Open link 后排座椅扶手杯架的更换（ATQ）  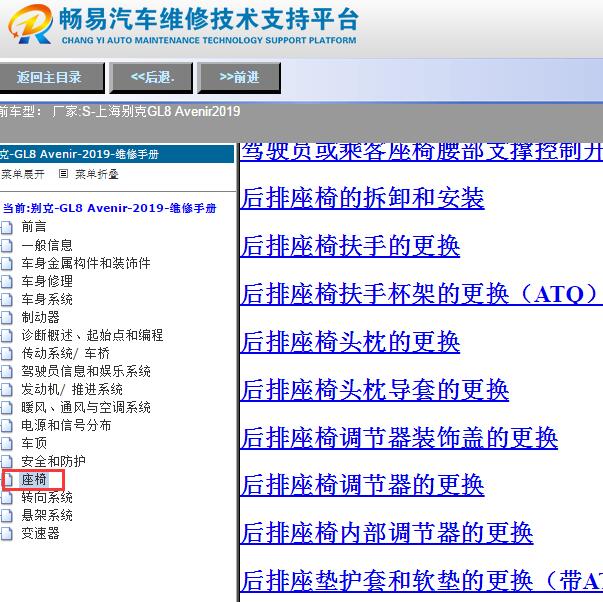point(421,294)
